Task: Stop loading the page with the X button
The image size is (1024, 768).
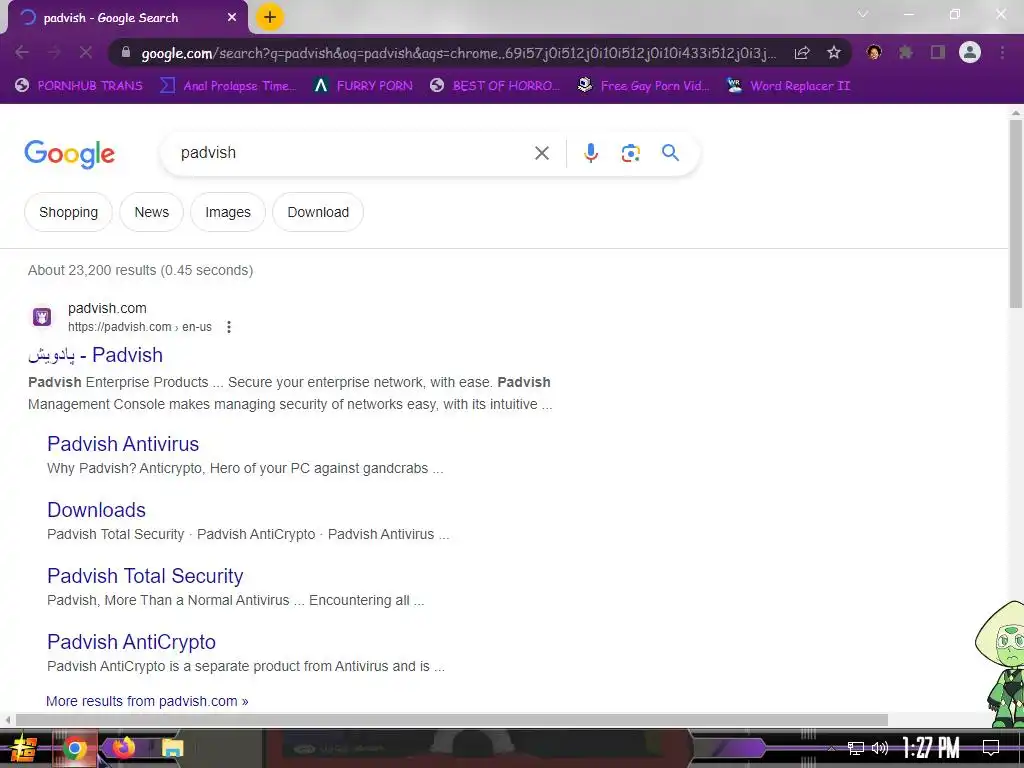Action: point(86,52)
